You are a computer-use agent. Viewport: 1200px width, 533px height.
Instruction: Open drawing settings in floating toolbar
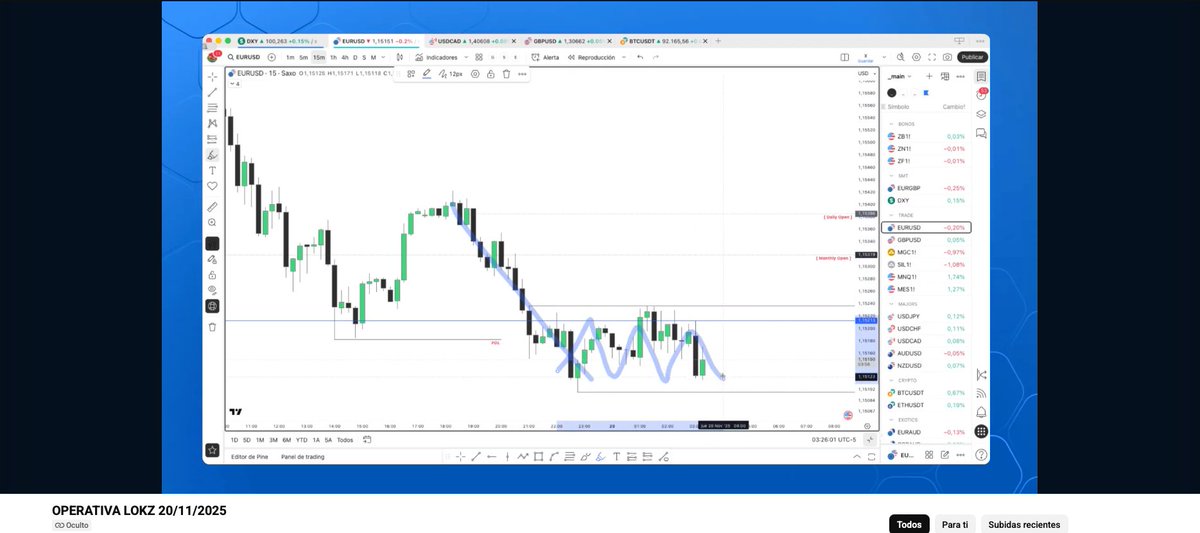click(x=475, y=73)
